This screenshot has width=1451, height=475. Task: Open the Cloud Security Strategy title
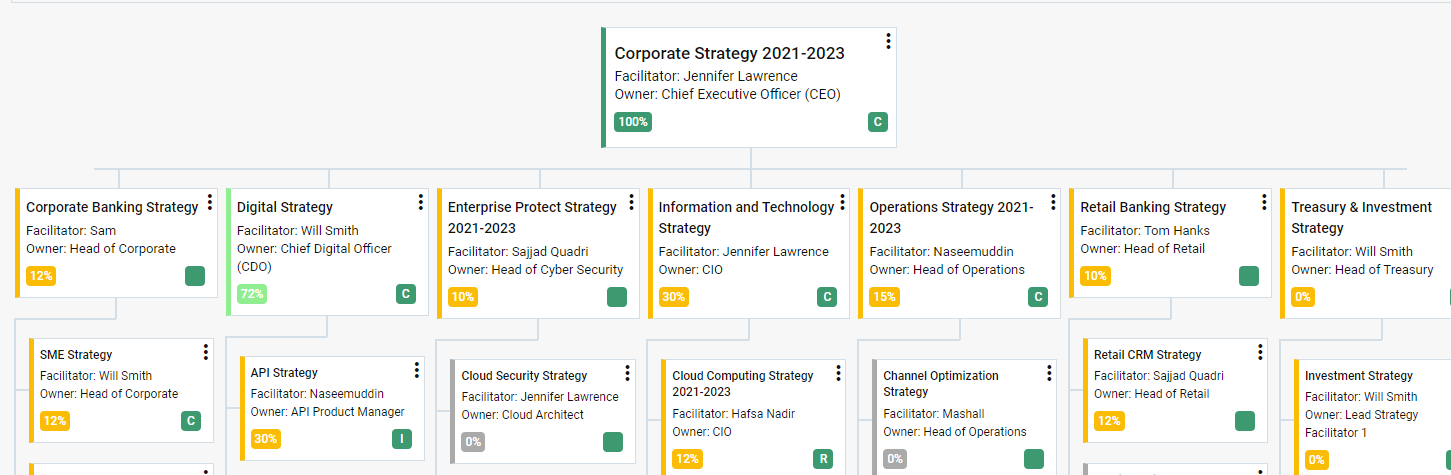point(524,376)
